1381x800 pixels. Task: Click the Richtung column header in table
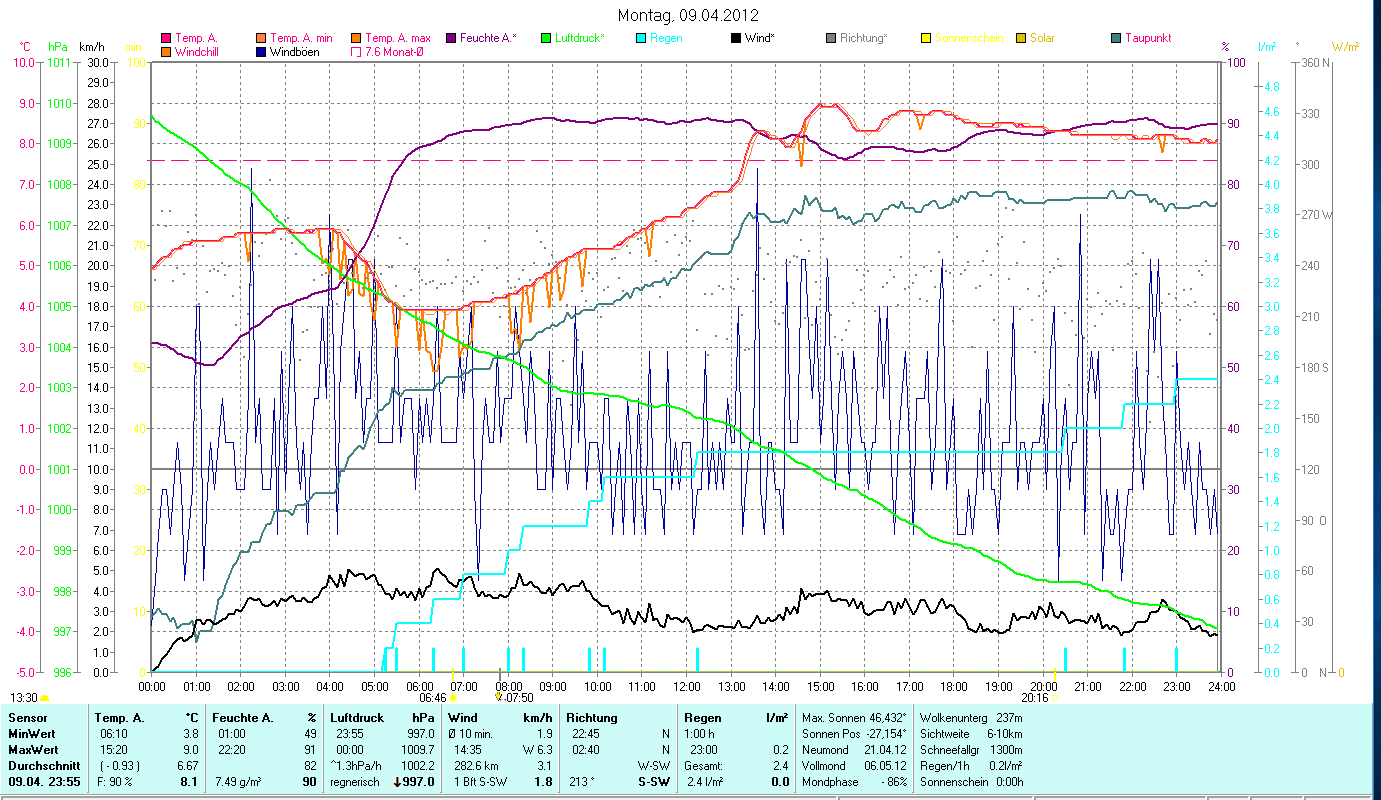pos(592,718)
